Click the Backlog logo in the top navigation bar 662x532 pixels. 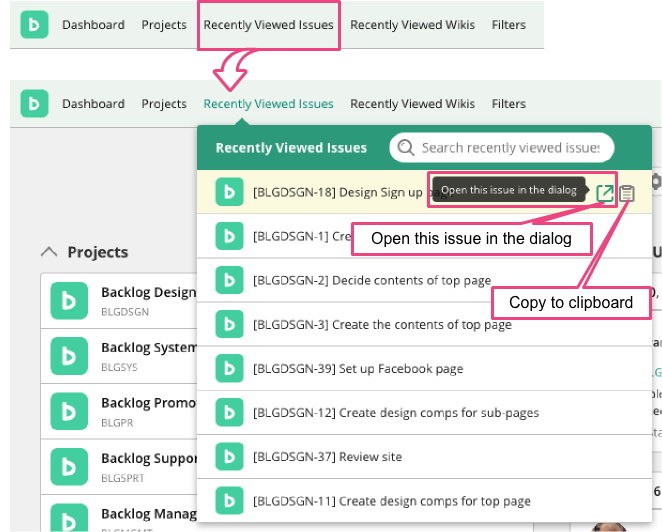tap(34, 24)
